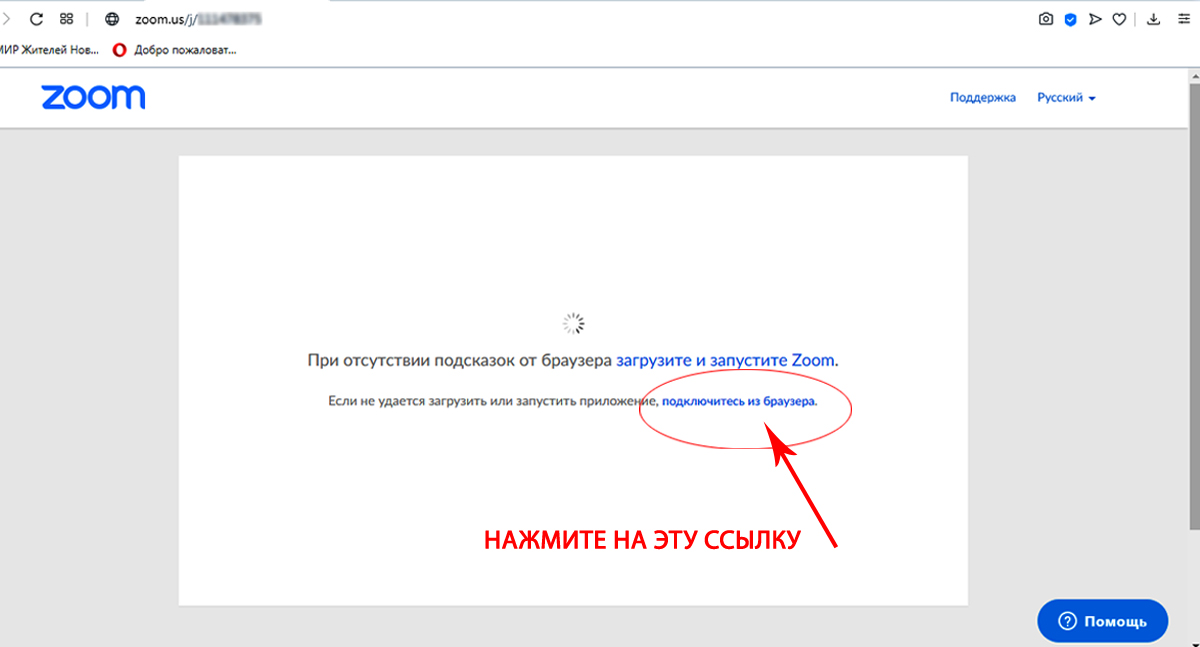This screenshot has height=647, width=1200.
Task: Click the "загрузите и запустите Zoom" link
Action: tap(726, 359)
